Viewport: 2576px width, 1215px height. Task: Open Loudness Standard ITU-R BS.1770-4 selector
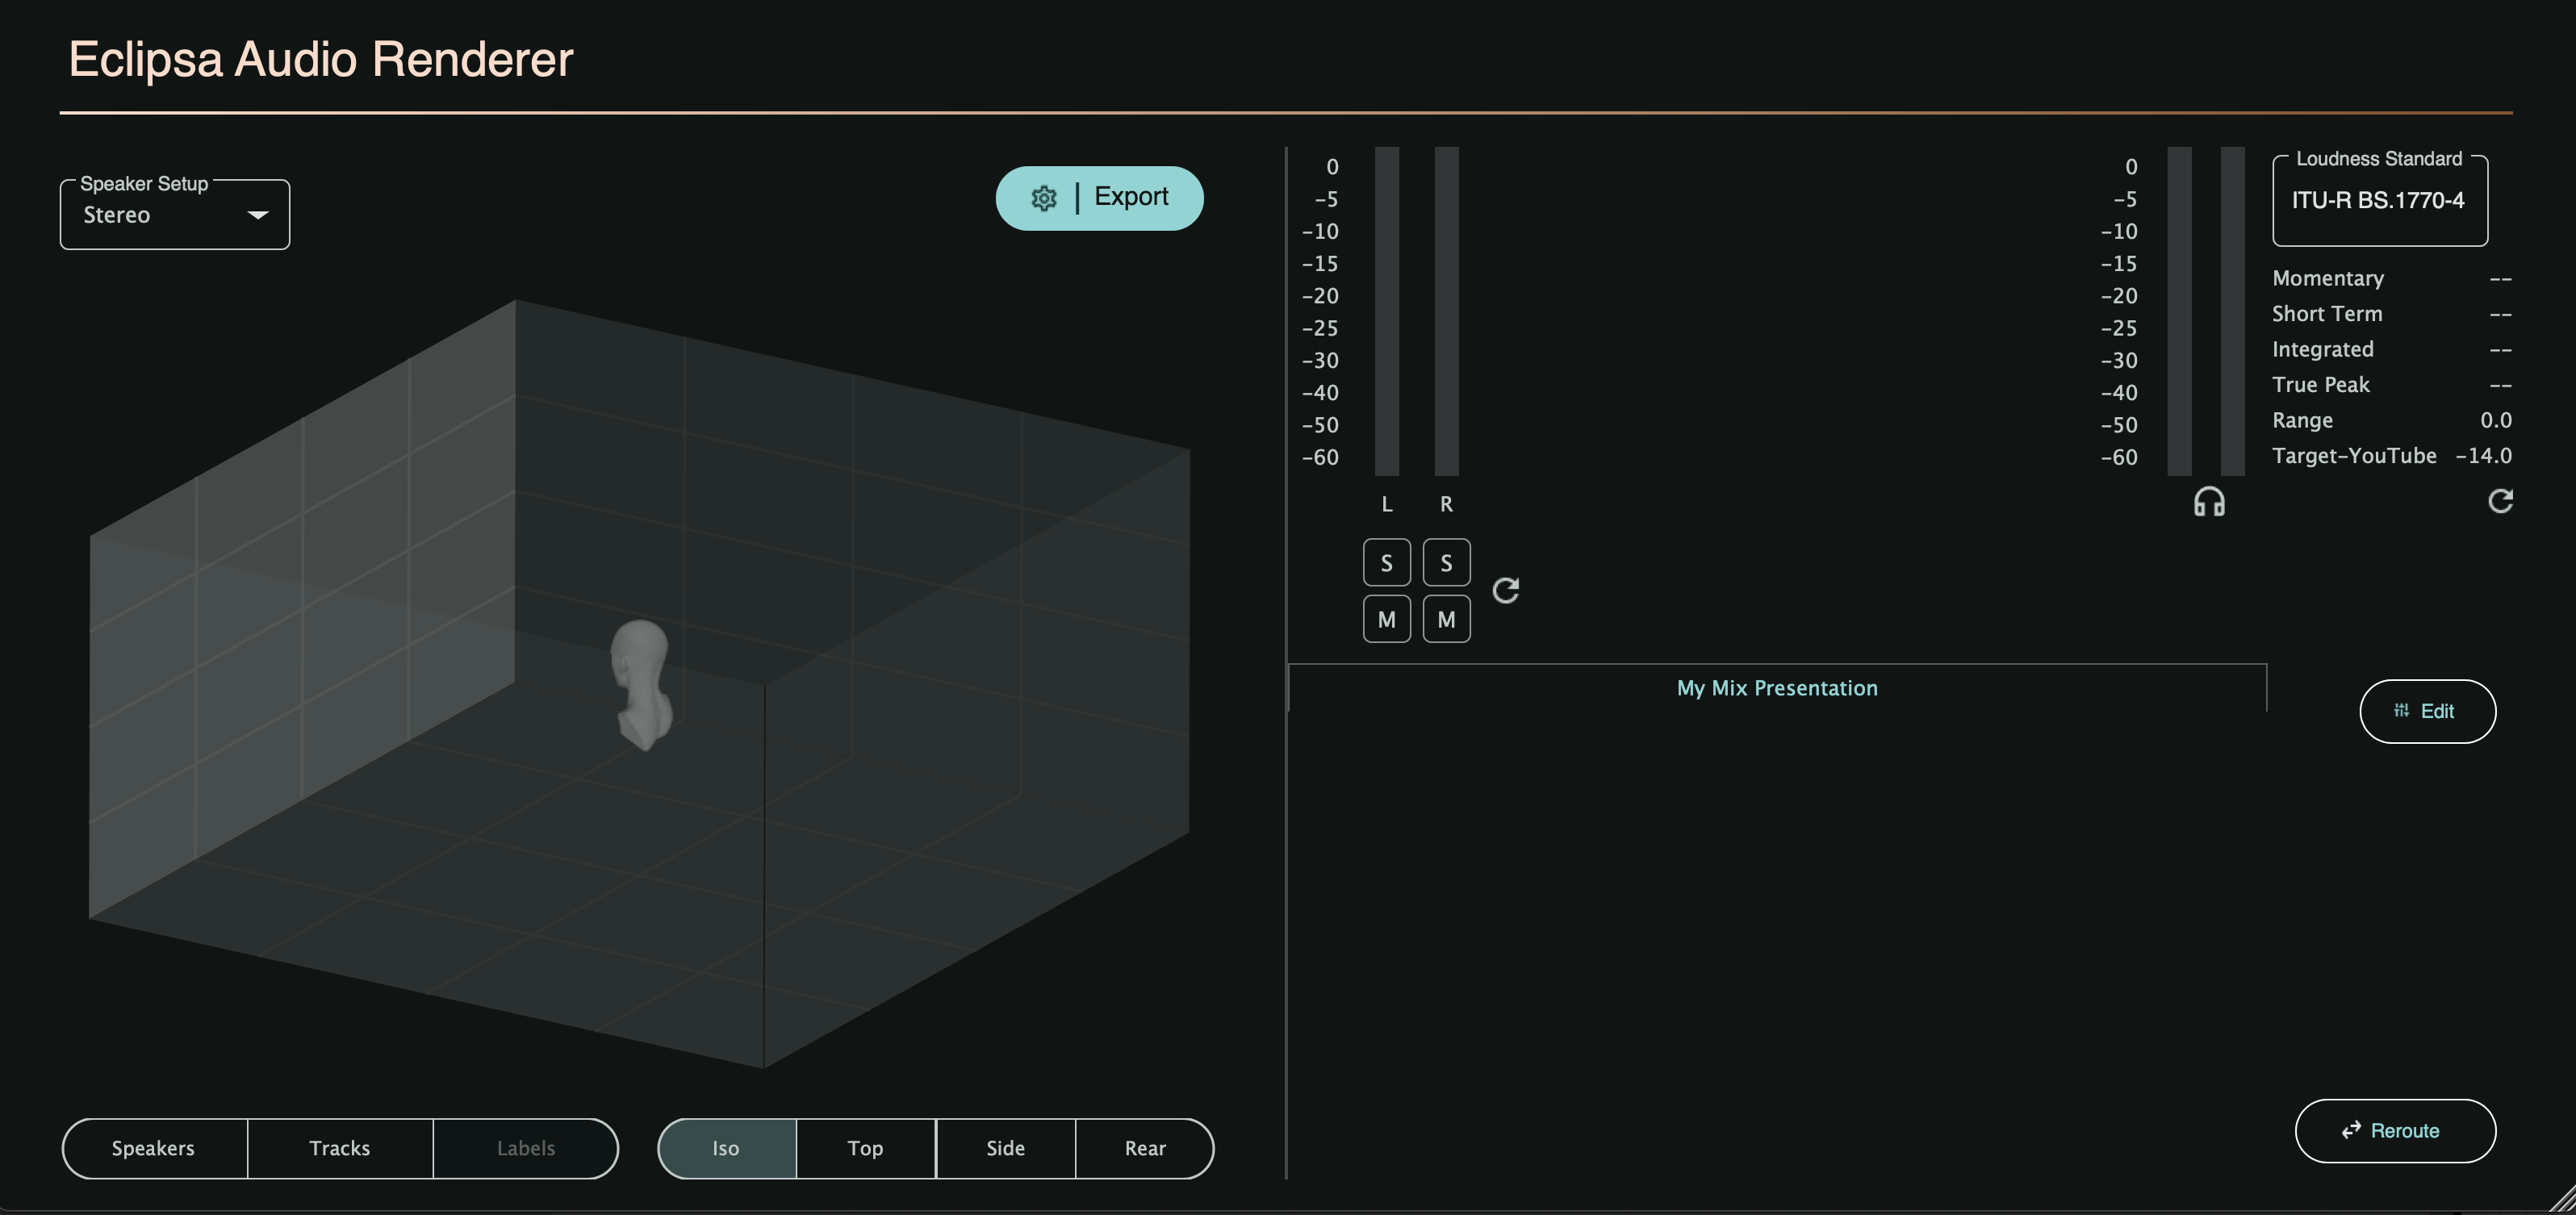coord(2378,201)
